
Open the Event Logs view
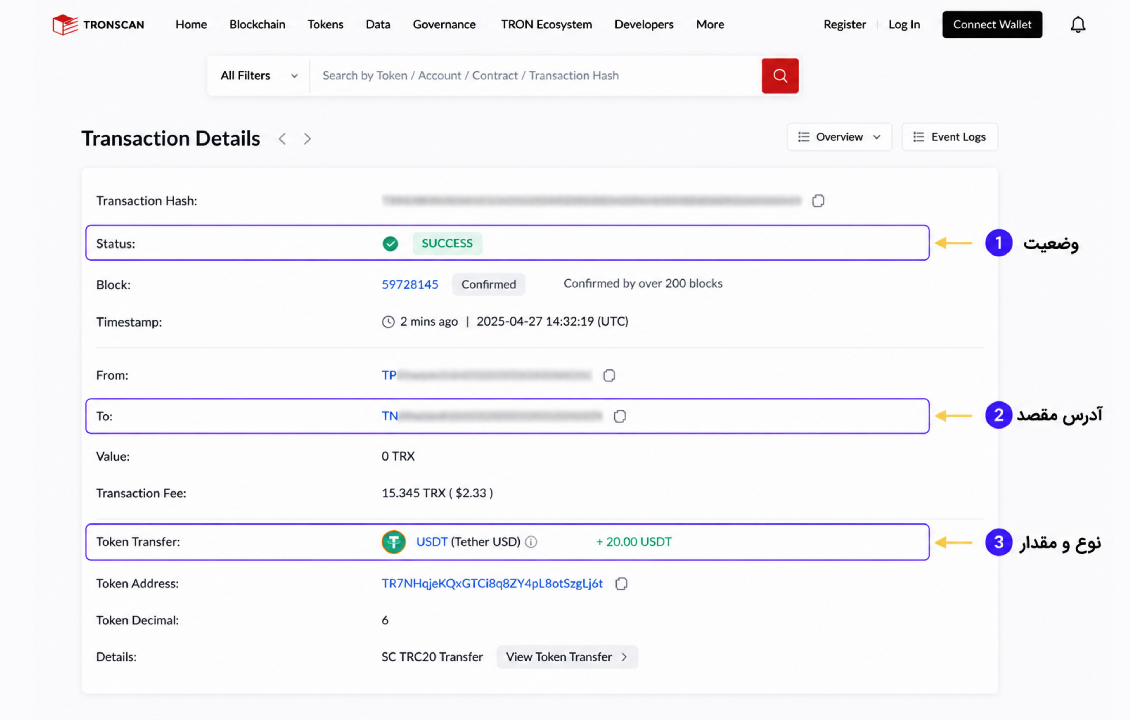(949, 137)
